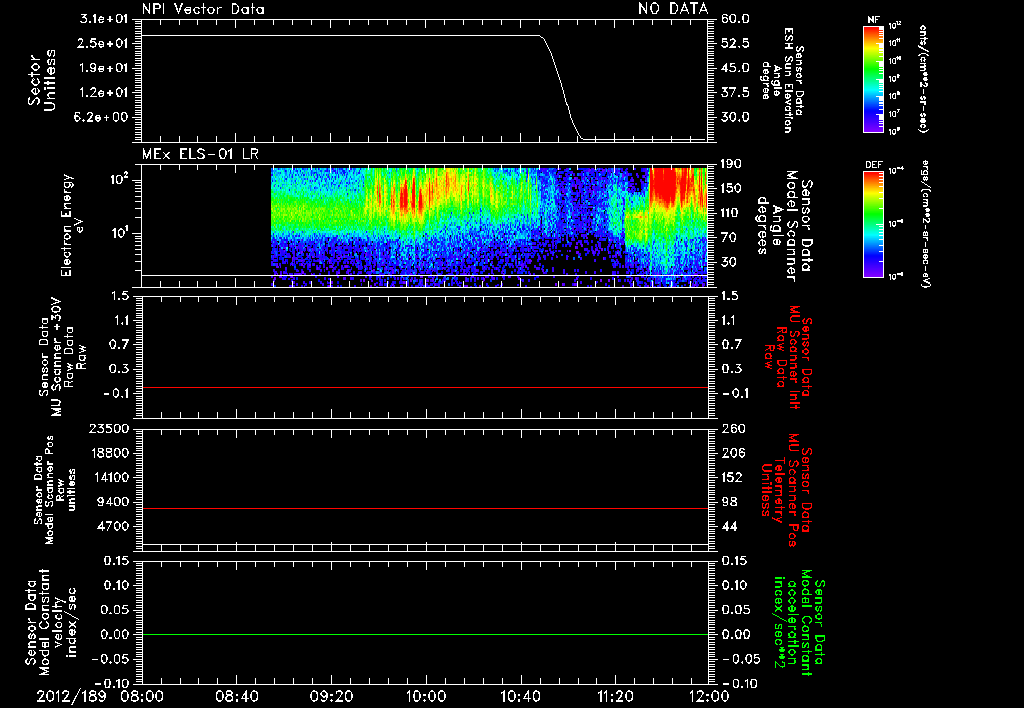Click the "1.9e+01" sector tick label

(x=104, y=68)
